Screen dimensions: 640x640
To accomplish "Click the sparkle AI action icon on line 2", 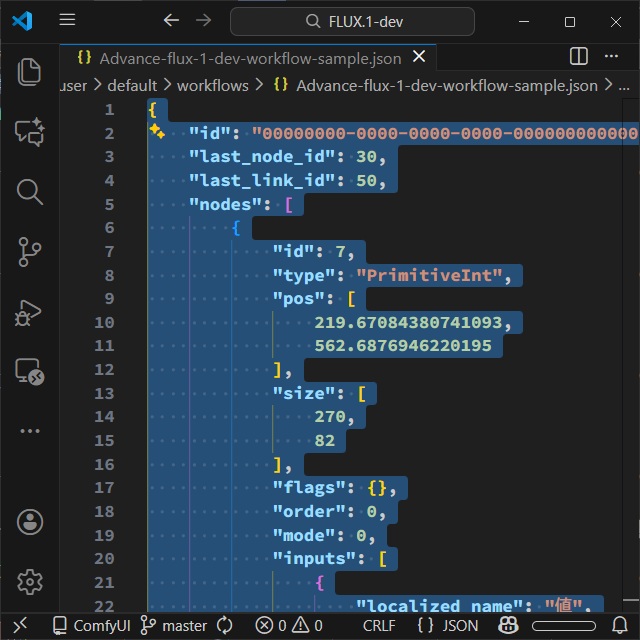I will (157, 131).
